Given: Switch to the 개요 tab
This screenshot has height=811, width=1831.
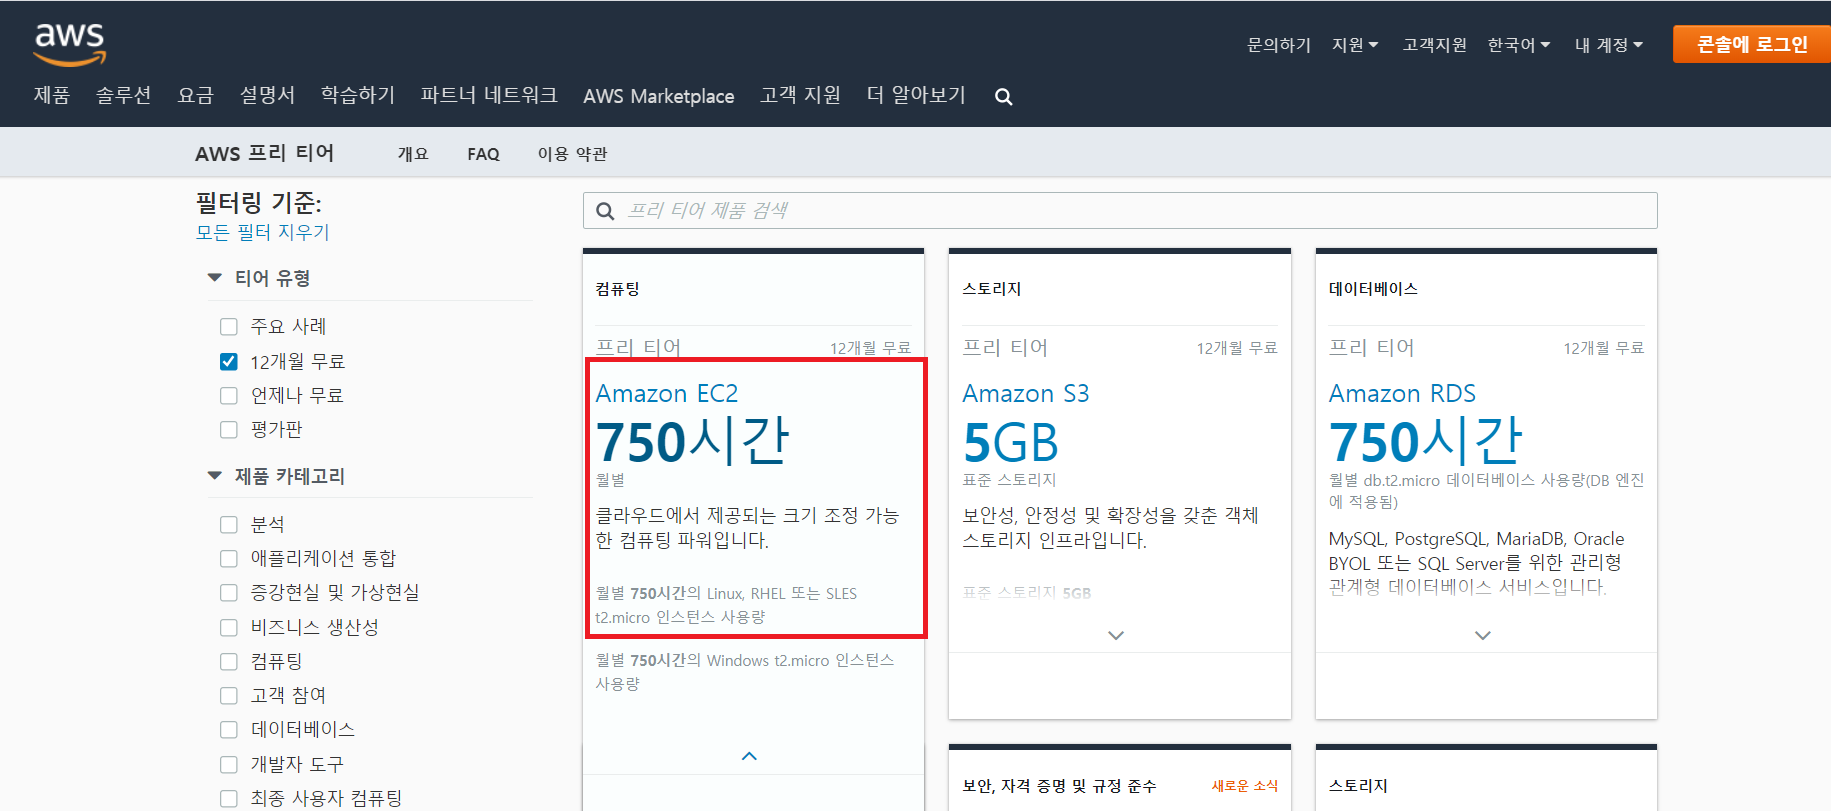Looking at the screenshot, I should [x=413, y=154].
